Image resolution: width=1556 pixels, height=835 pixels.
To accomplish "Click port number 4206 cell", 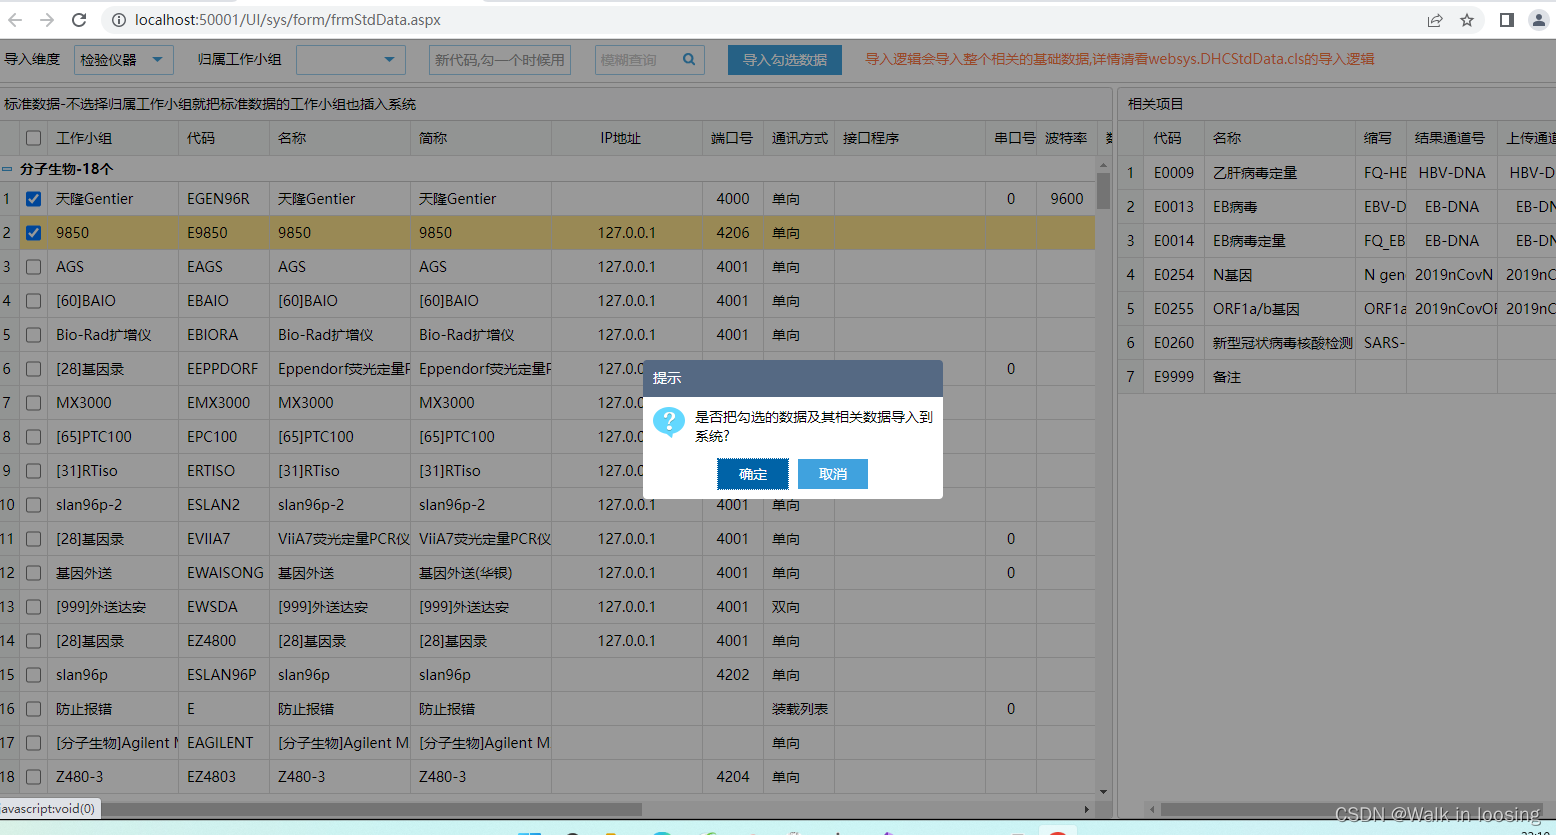I will [733, 233].
